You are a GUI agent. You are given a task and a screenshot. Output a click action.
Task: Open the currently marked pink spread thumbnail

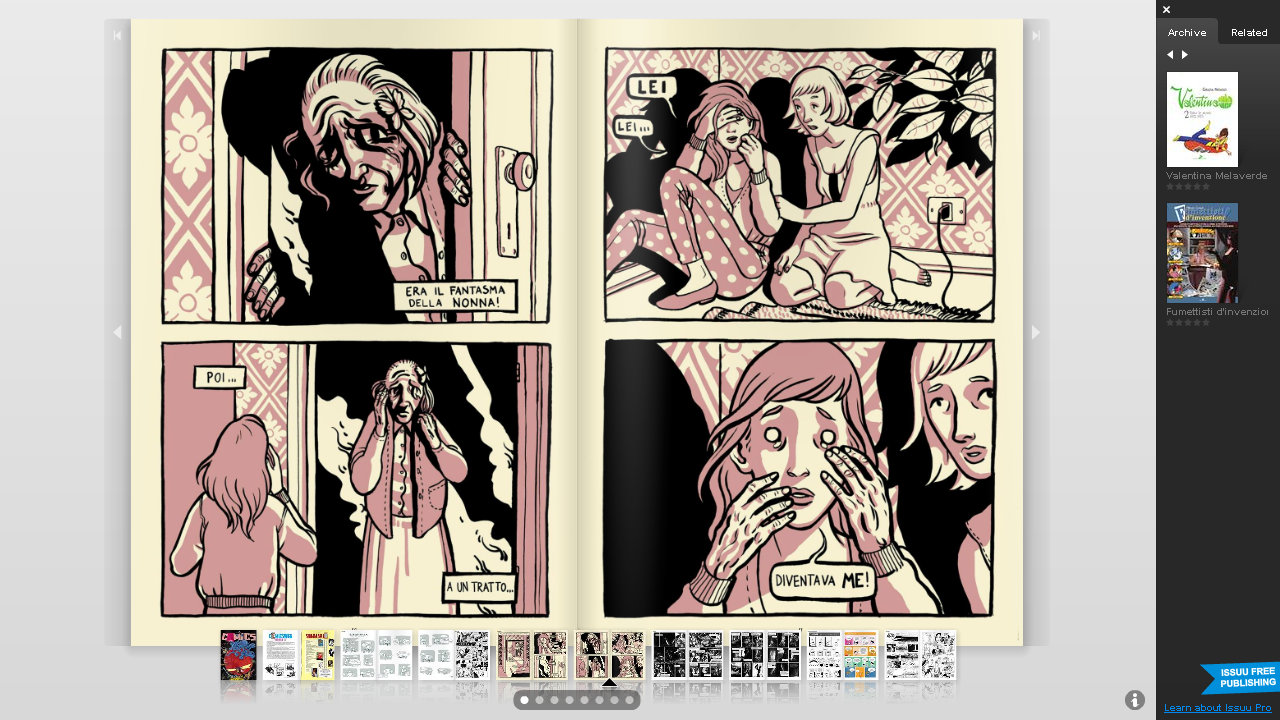pos(610,655)
